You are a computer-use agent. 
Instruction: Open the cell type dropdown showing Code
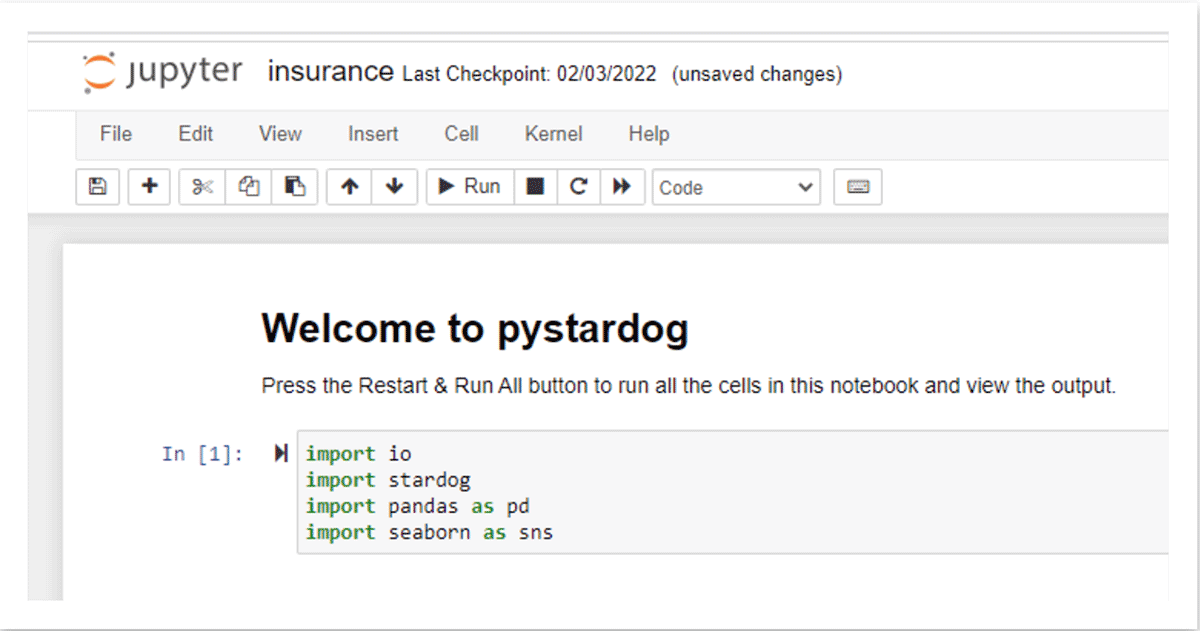[x=736, y=186]
